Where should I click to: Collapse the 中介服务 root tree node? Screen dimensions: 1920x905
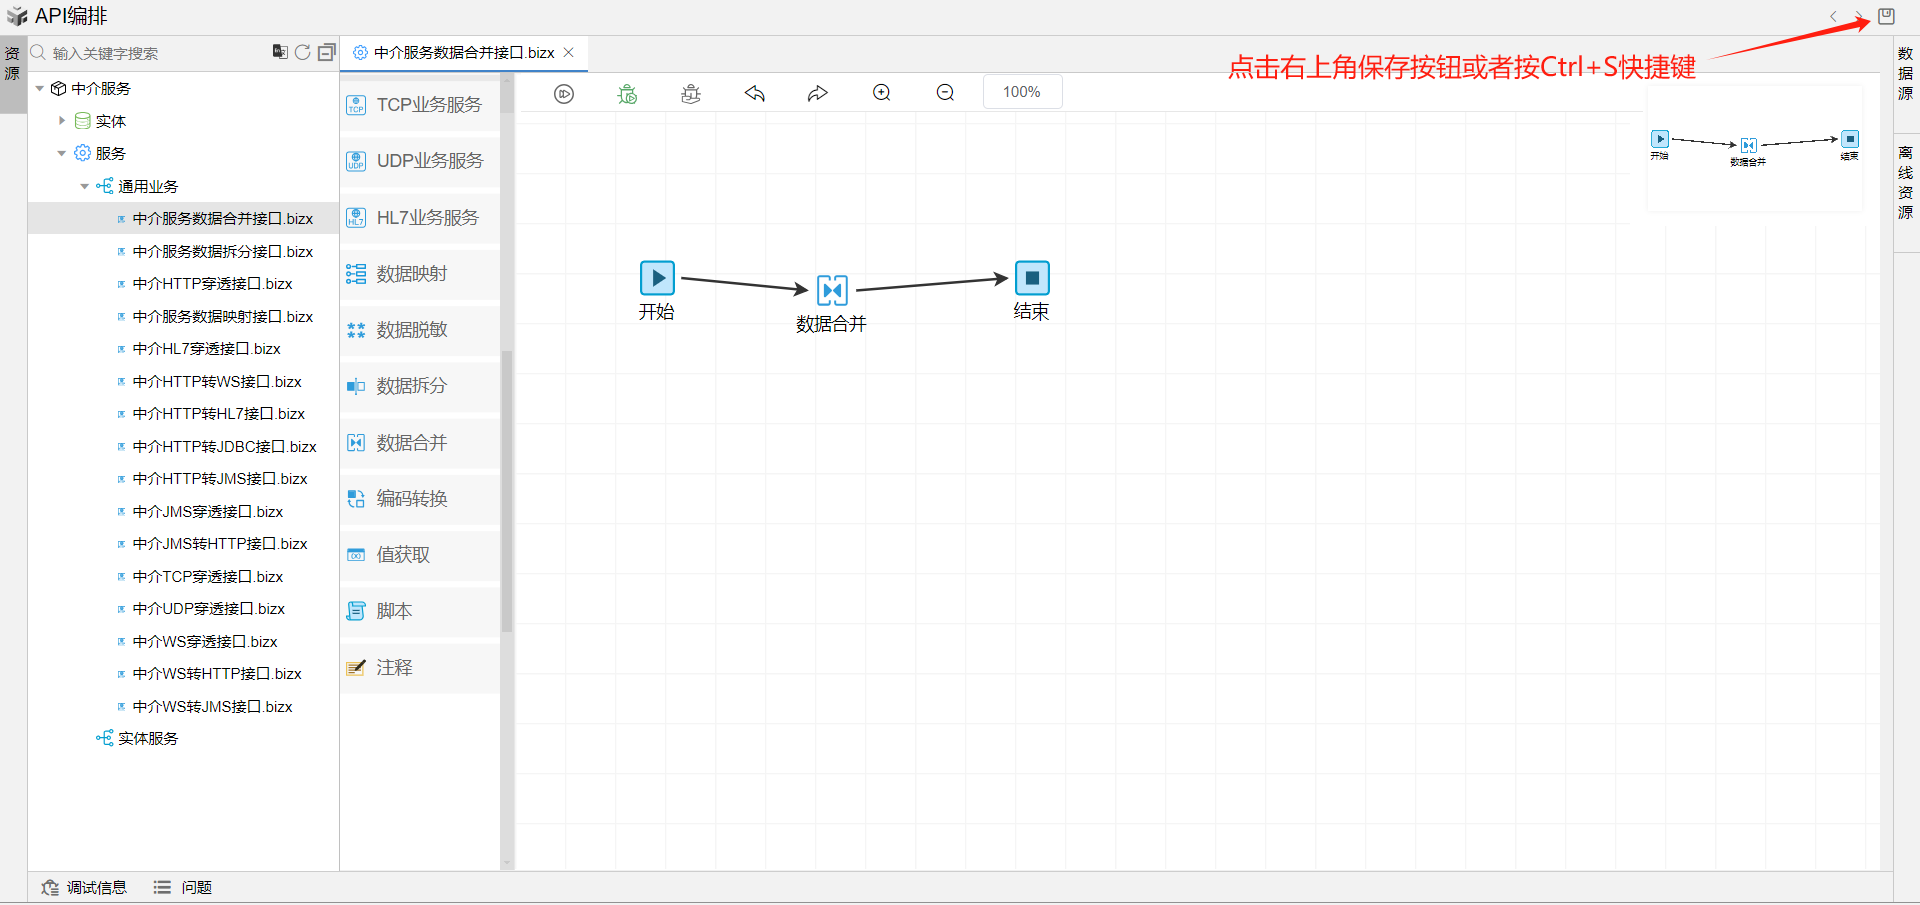coord(40,89)
